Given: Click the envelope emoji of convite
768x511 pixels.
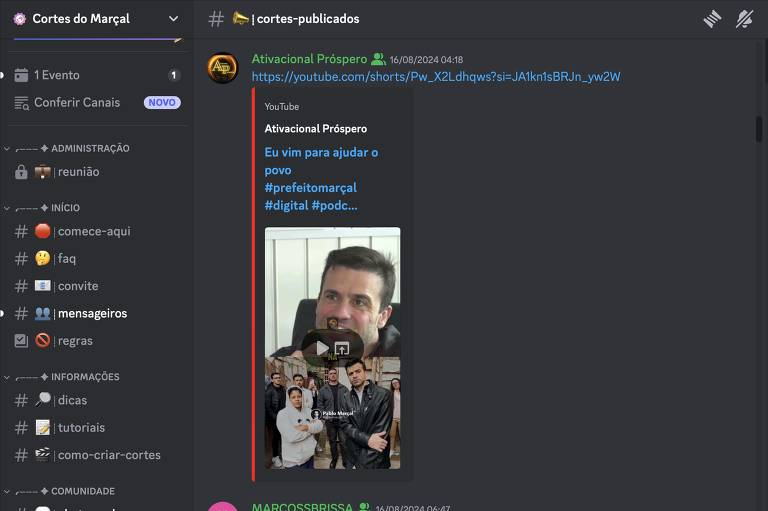Looking at the screenshot, I should coord(43,286).
